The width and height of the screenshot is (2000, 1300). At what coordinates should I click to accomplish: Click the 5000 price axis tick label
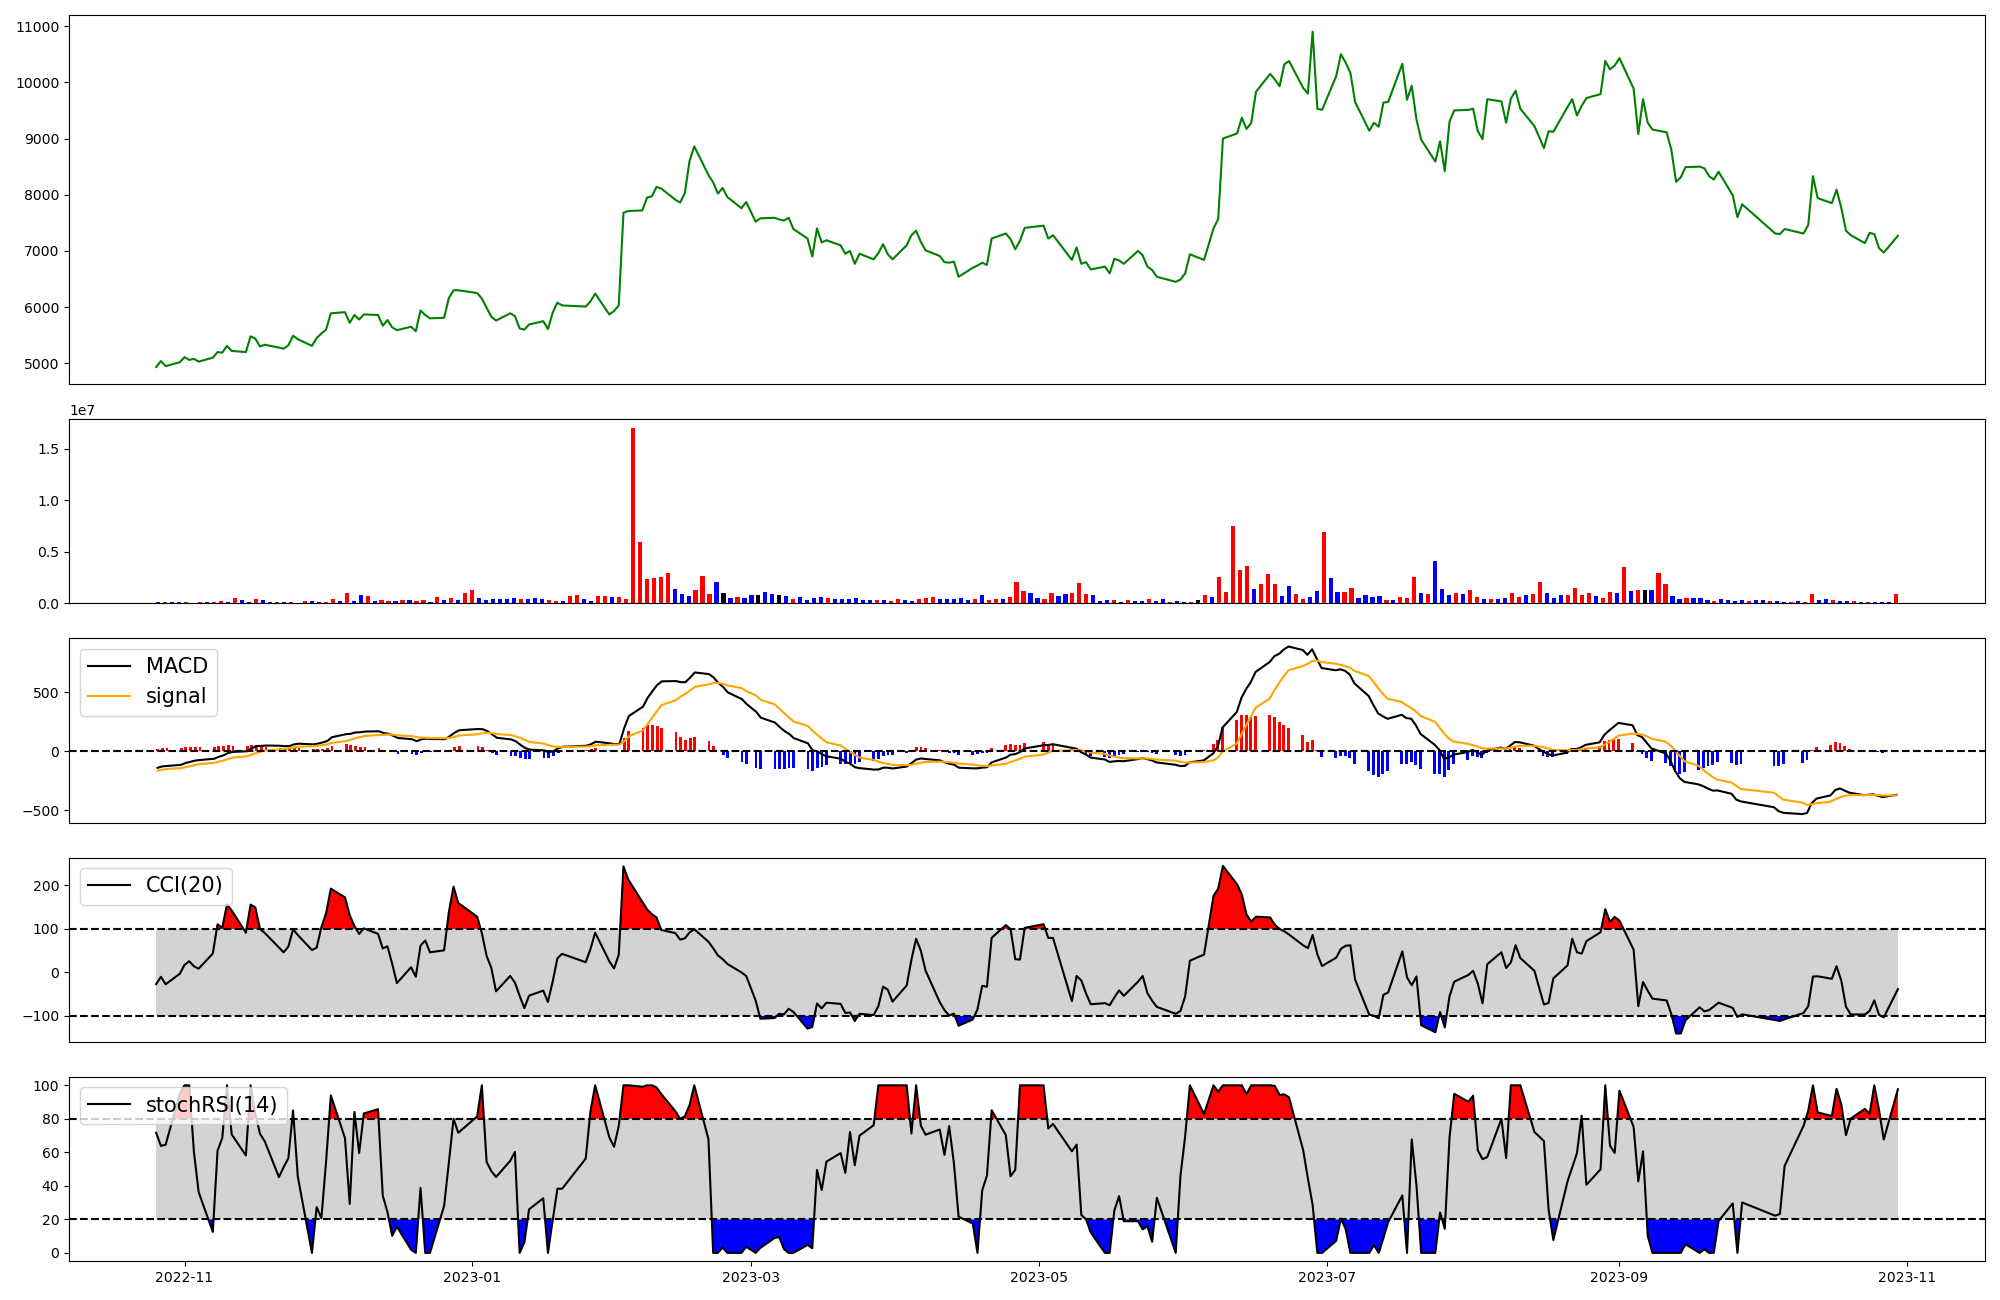click(41, 364)
